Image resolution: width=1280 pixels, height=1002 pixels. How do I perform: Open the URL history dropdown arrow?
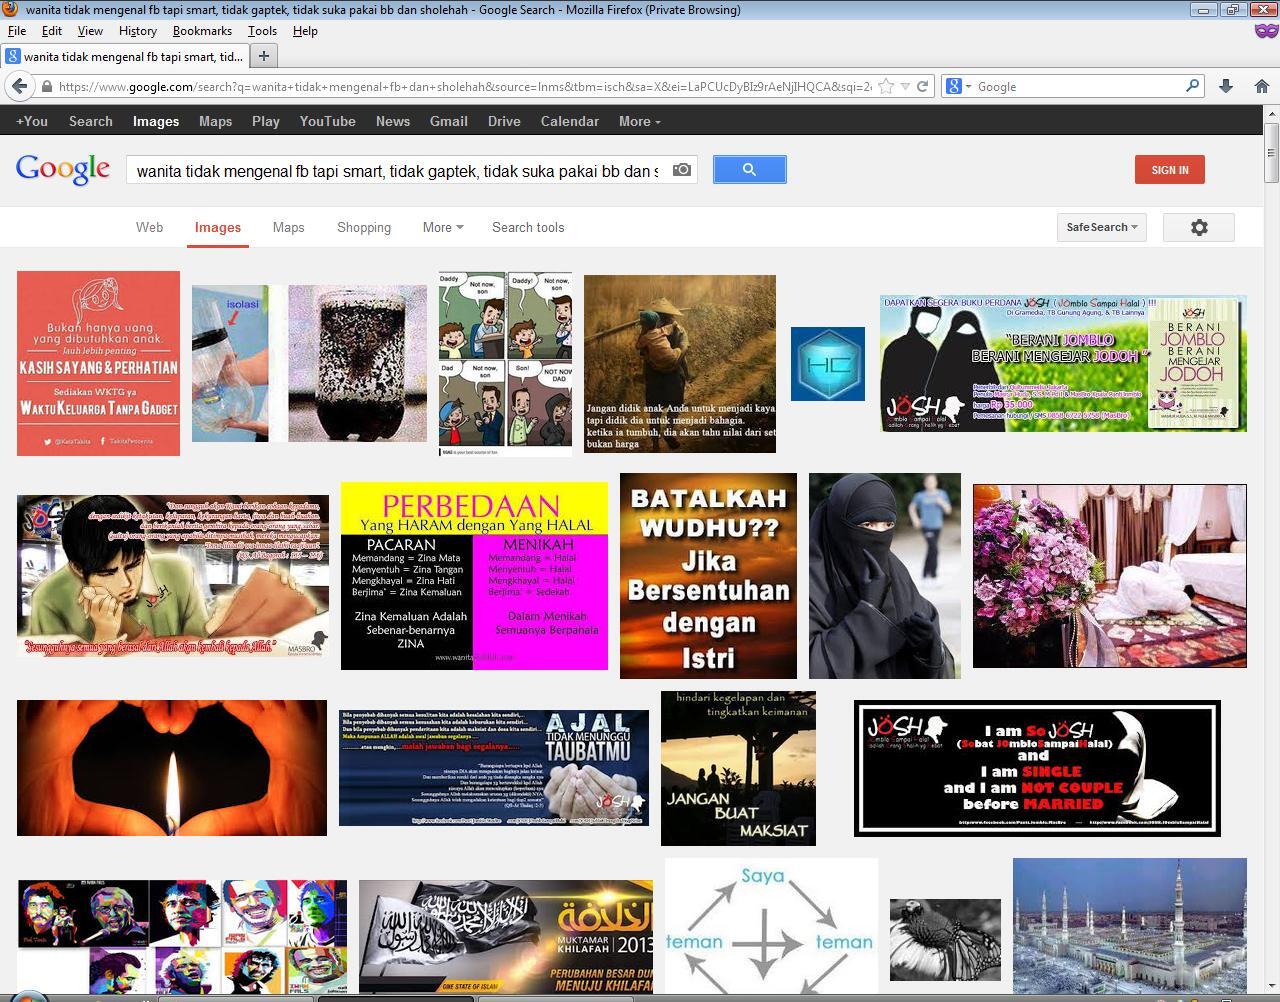(x=905, y=86)
